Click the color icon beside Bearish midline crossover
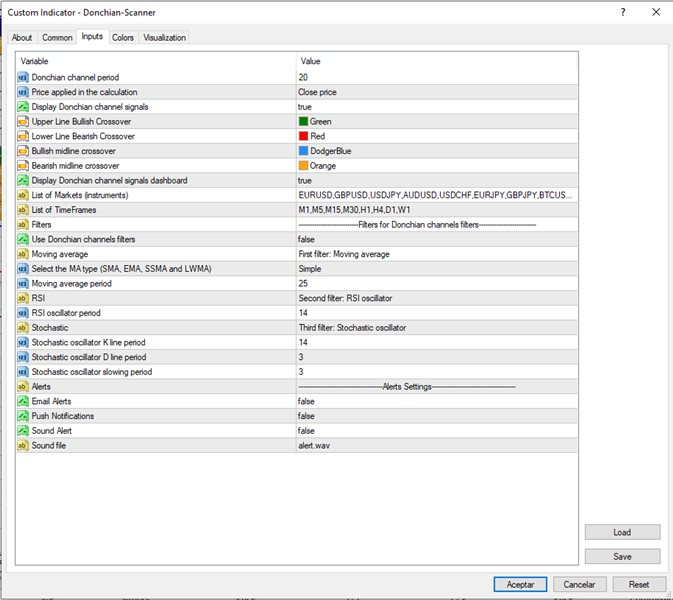673x600 pixels. tap(23, 166)
